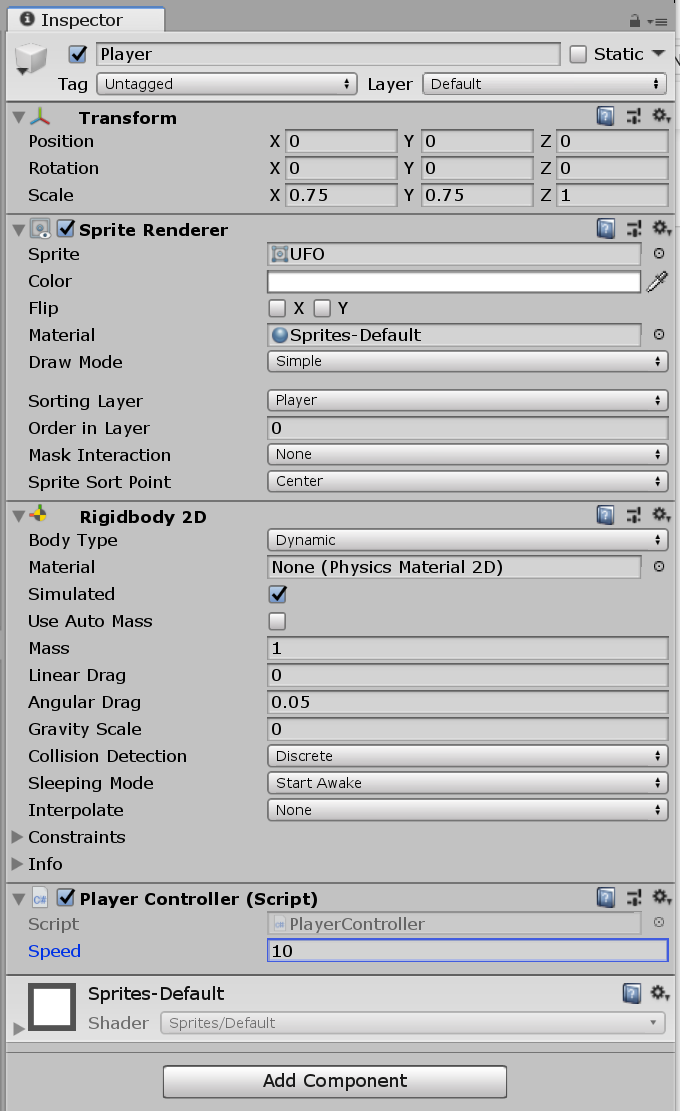Open Sprite Renderer help reference icon
Screen dimensions: 680x1111
(606, 228)
